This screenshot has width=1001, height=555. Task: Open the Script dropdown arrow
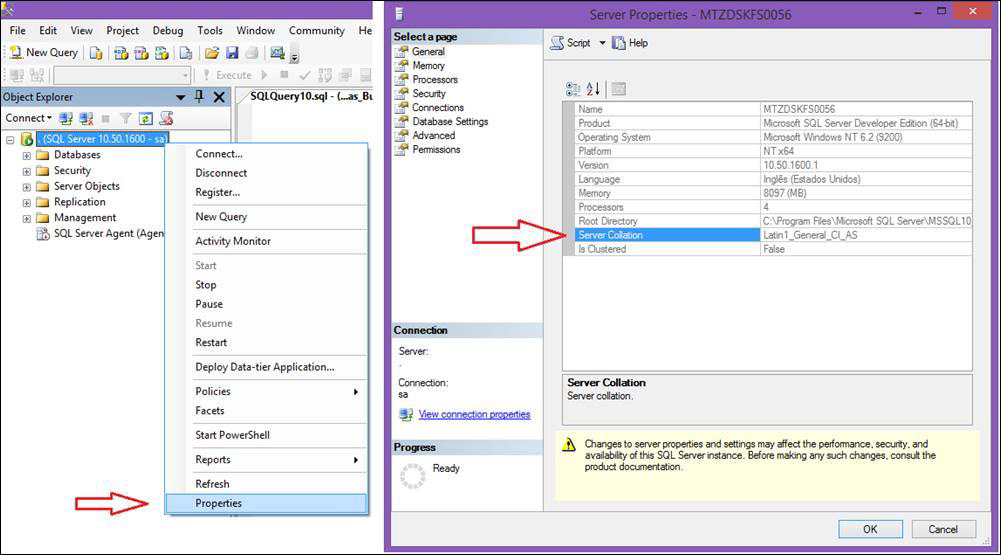click(602, 43)
